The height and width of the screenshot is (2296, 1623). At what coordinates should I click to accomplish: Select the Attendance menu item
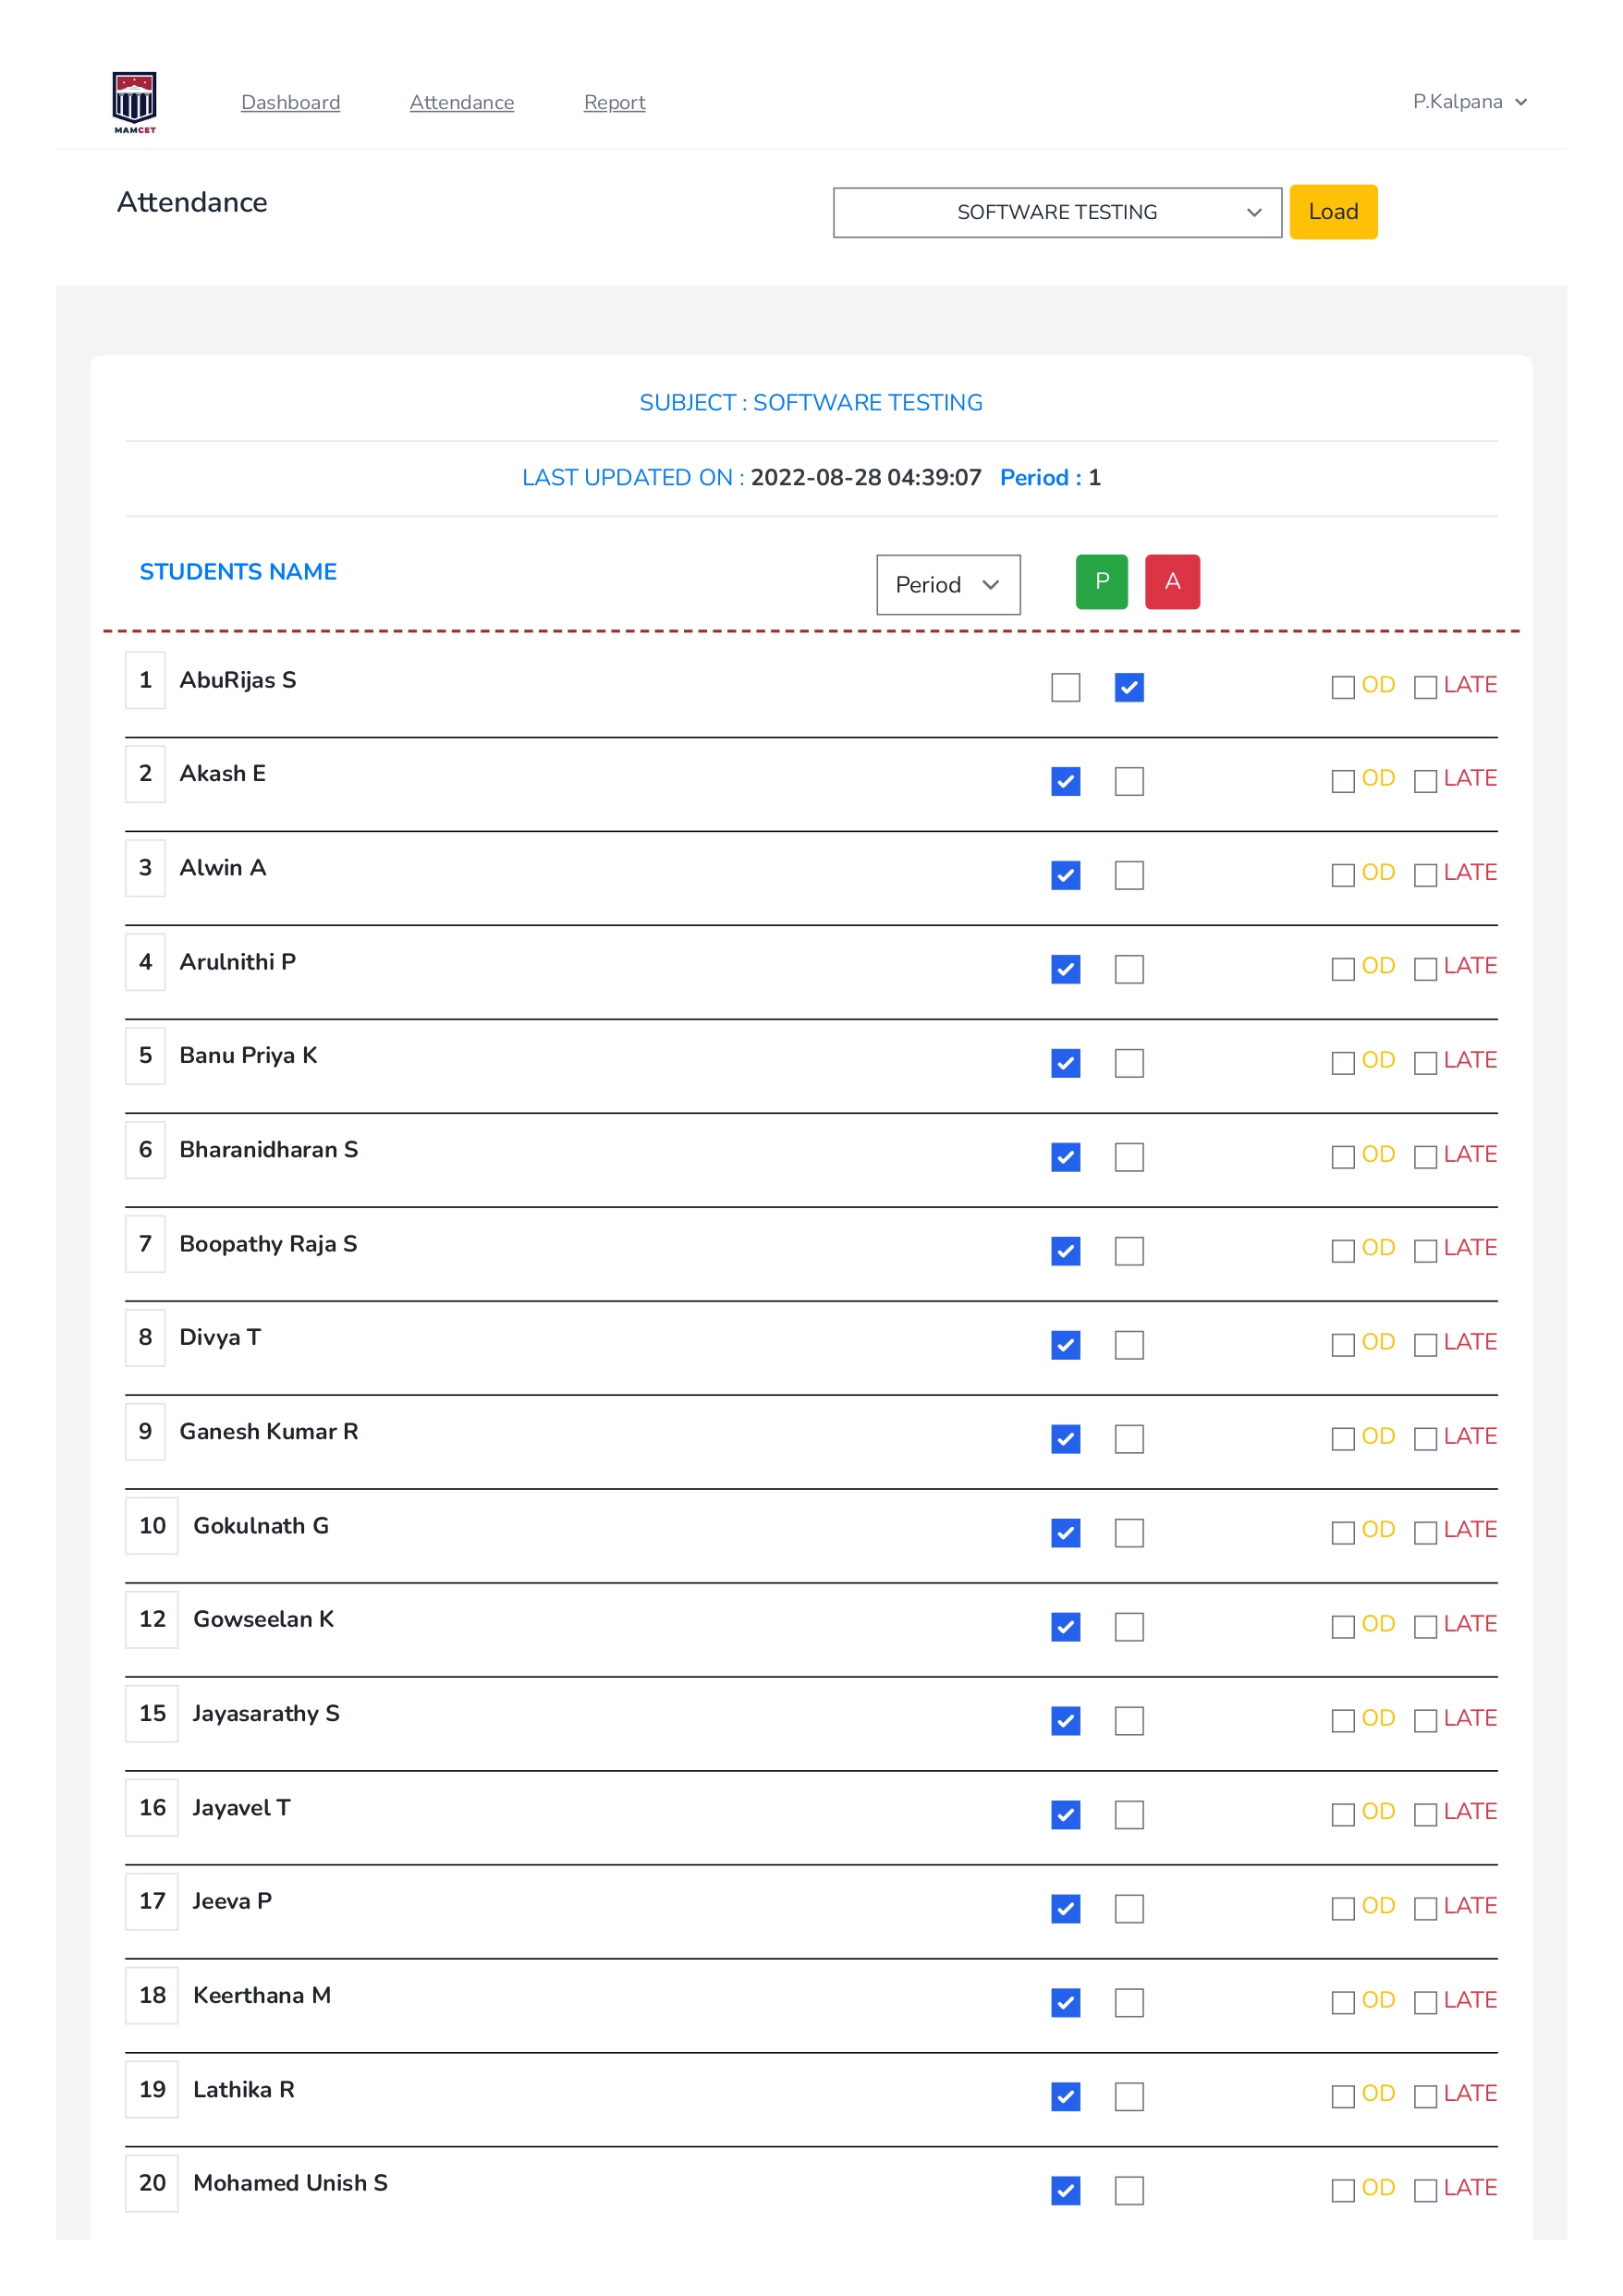coord(461,102)
